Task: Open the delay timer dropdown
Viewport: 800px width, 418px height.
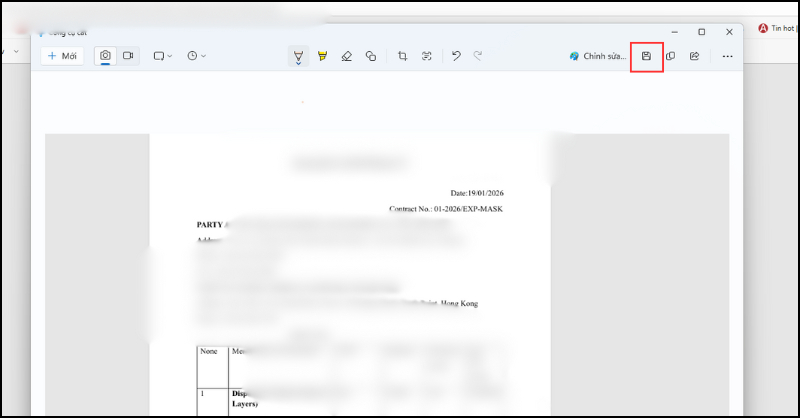Action: point(196,56)
